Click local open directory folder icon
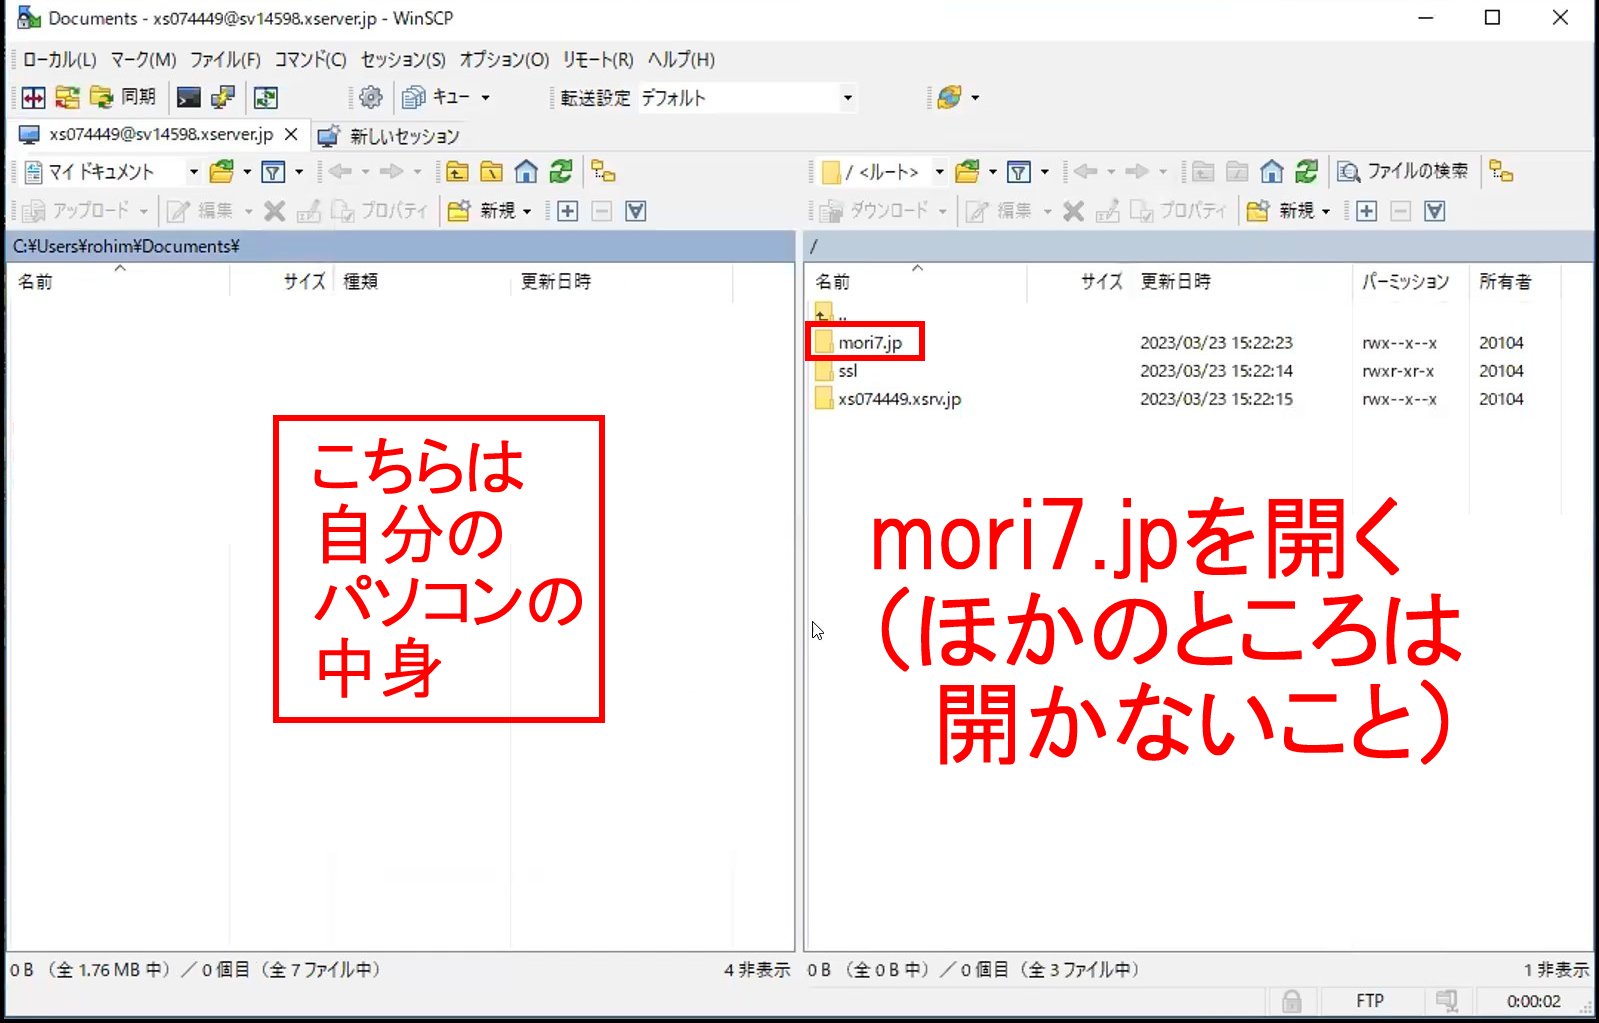The height and width of the screenshot is (1023, 1599). click(222, 172)
